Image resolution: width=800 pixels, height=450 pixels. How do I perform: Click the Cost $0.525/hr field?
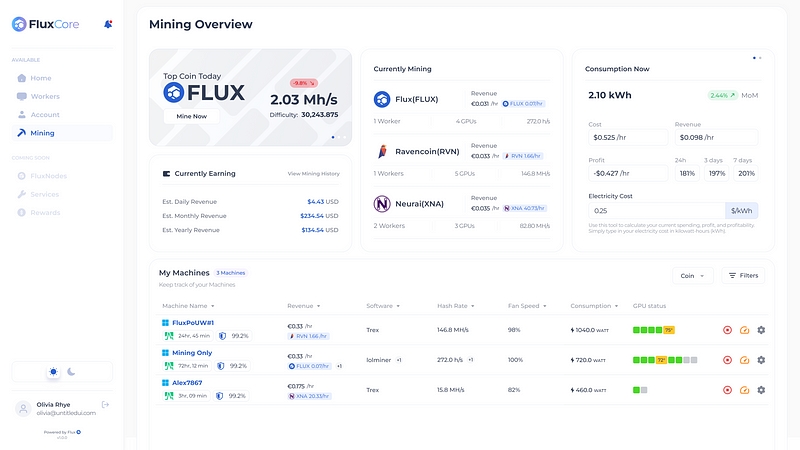point(628,137)
